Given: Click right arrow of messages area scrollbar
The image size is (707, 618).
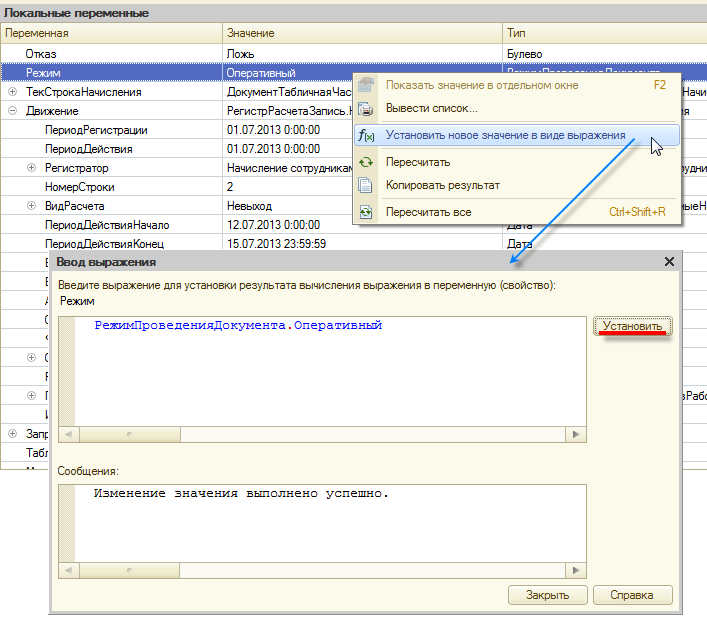Looking at the screenshot, I should pos(576,570).
